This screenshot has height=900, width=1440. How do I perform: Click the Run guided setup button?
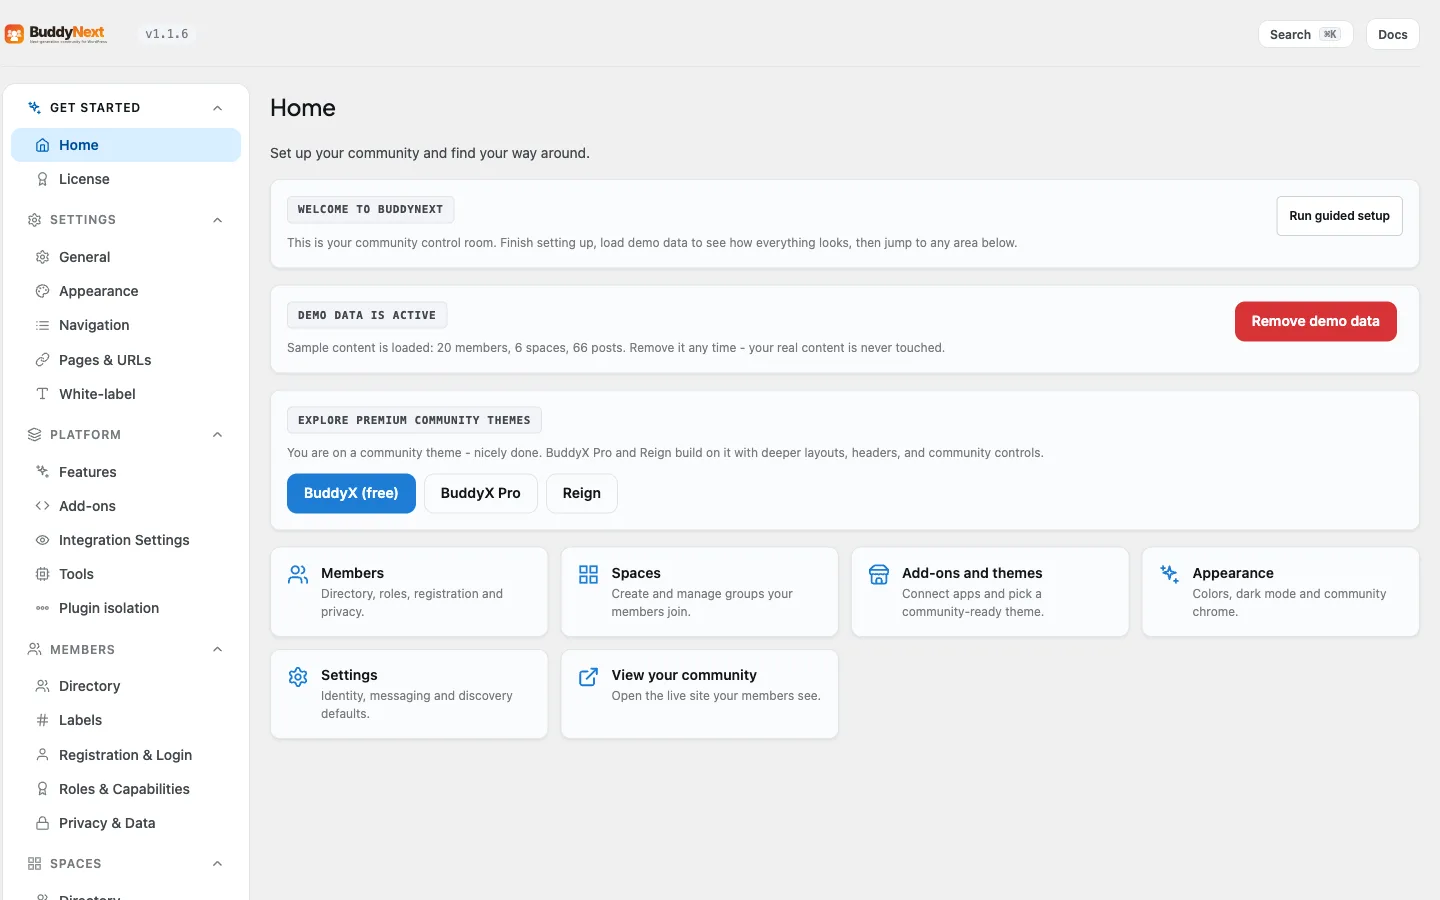coord(1339,216)
